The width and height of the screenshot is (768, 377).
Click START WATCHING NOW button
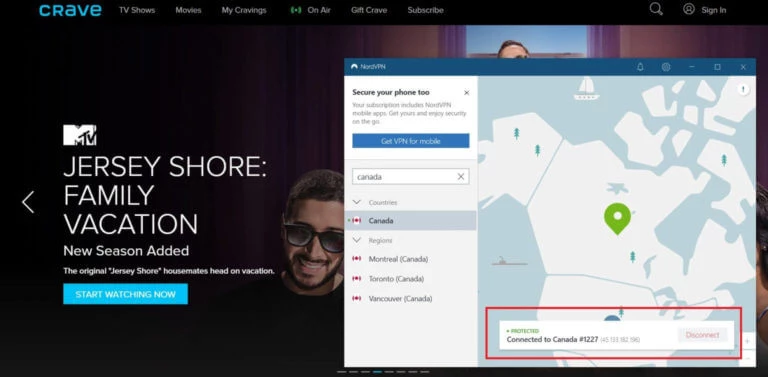[x=125, y=294]
